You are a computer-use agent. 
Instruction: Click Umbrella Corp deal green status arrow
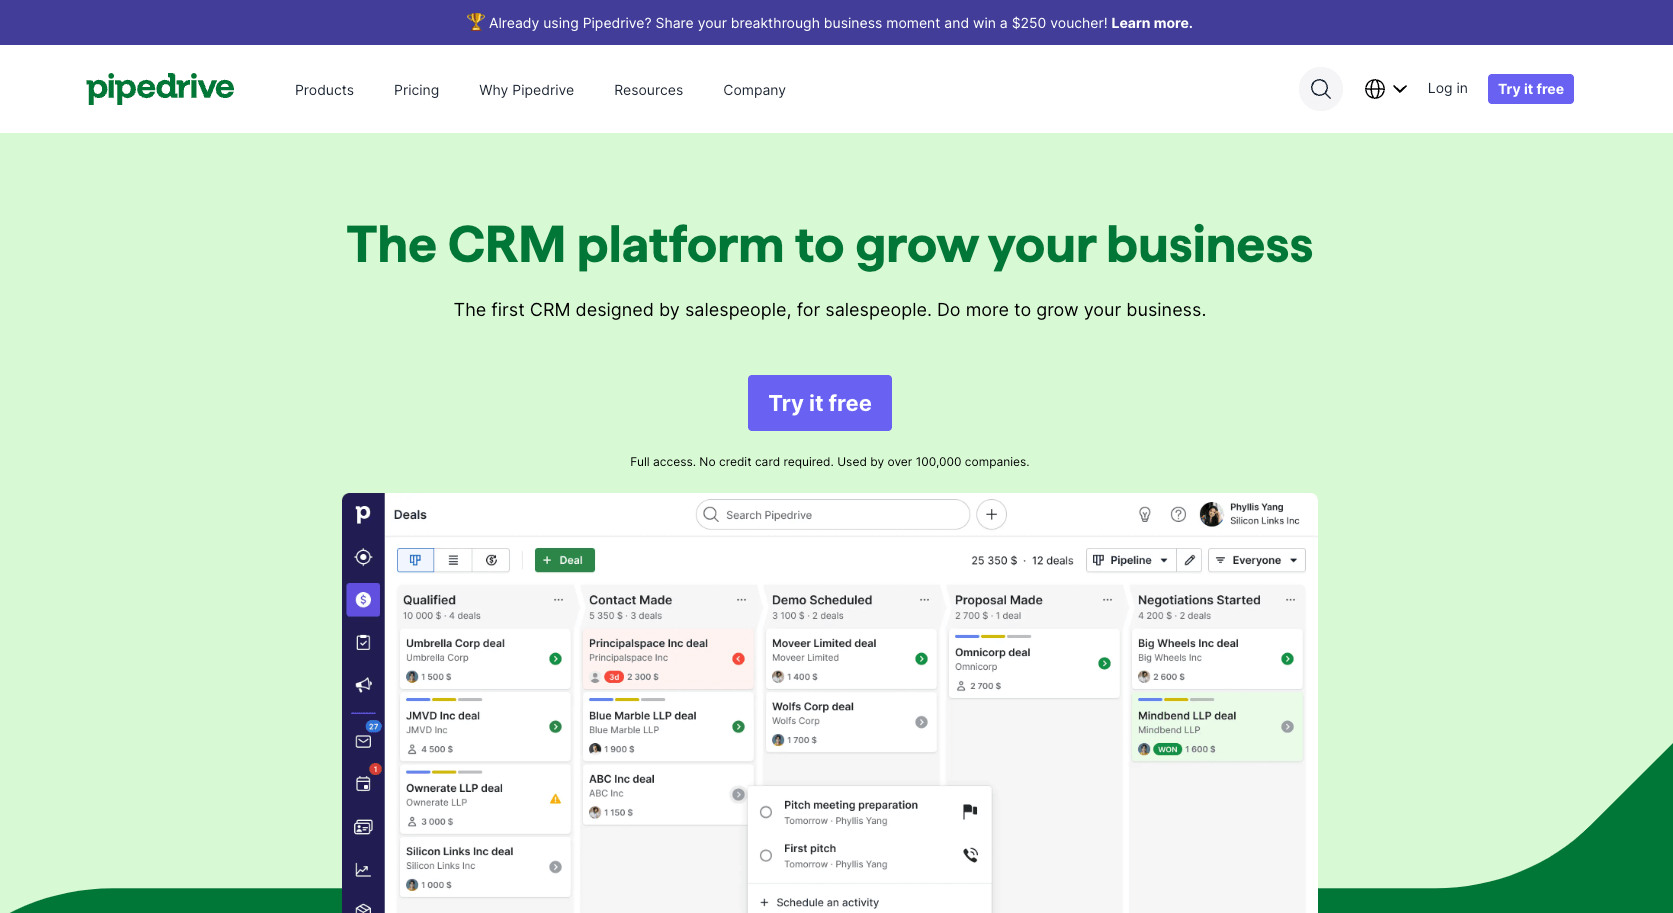(555, 659)
